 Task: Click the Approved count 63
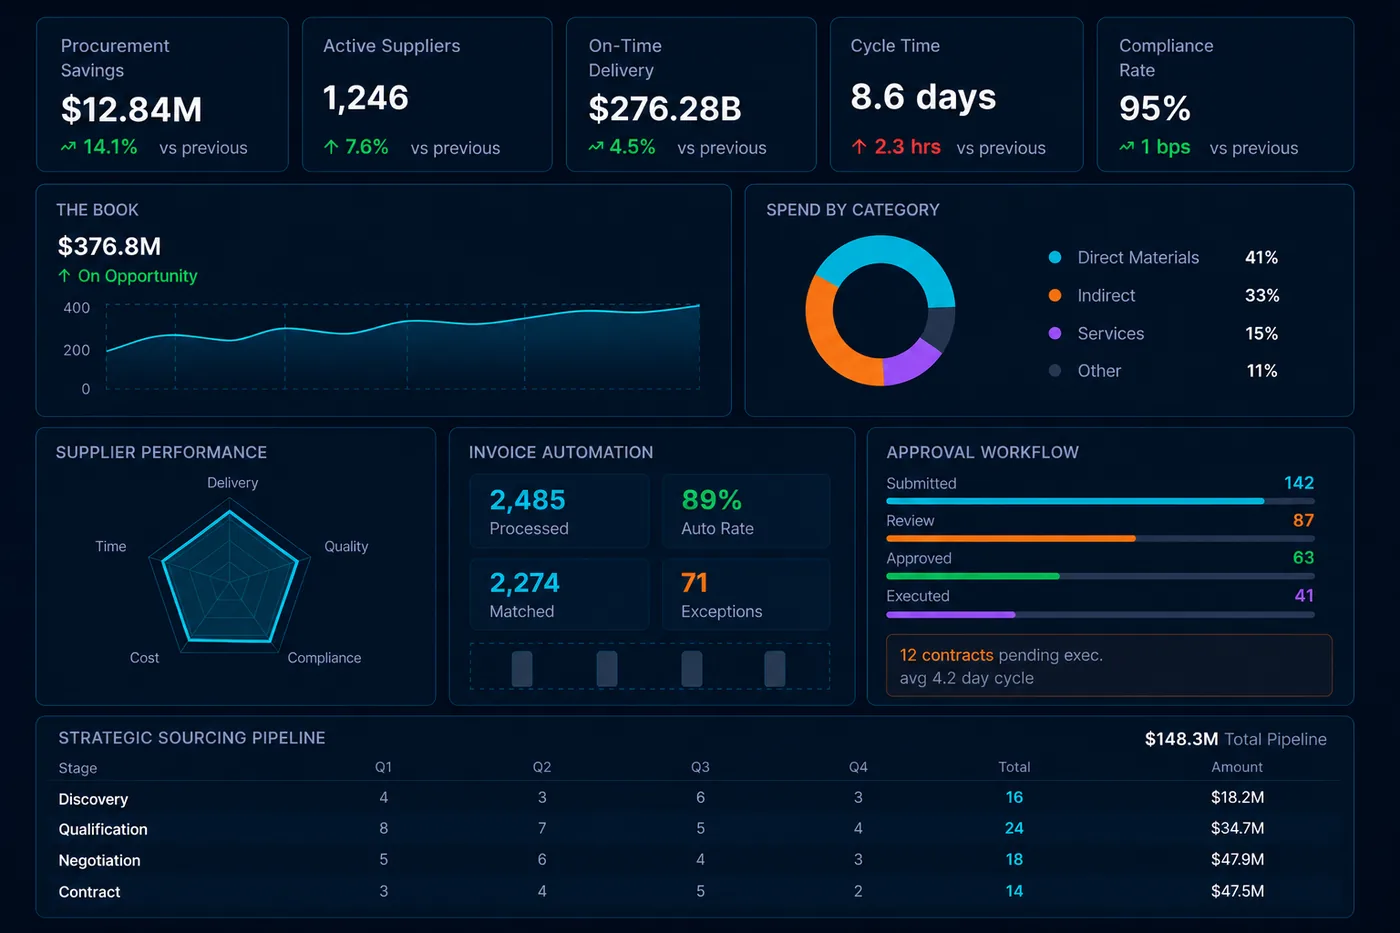[1303, 557]
